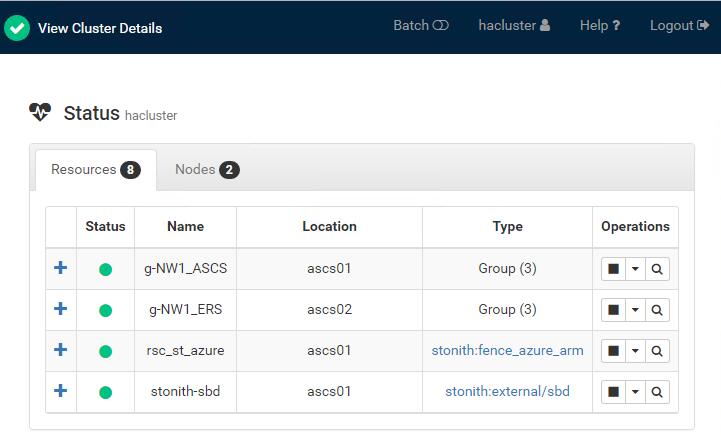
Task: Select the Resources tab
Action: point(96,170)
